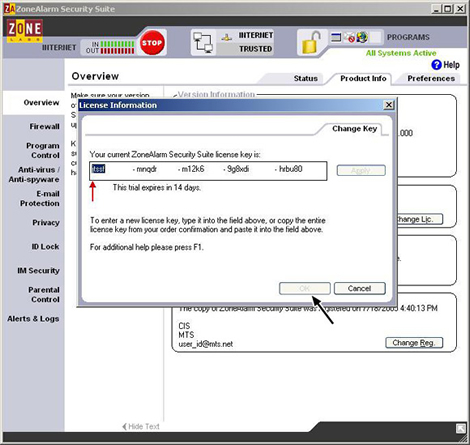
Task: Click the blocked program icon
Action: click(x=349, y=37)
